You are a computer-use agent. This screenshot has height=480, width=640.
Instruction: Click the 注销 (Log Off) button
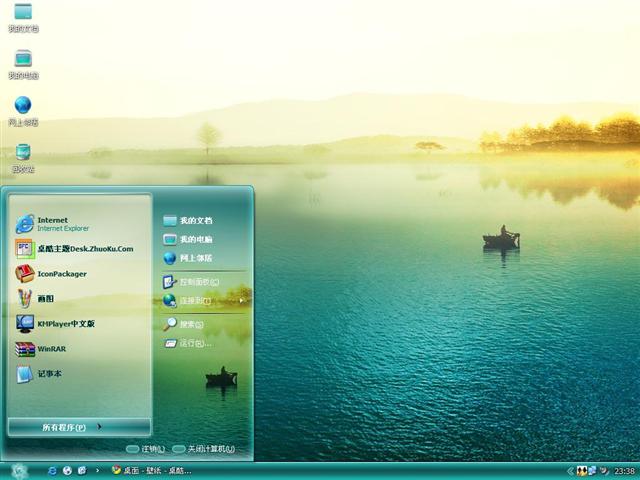[x=146, y=449]
